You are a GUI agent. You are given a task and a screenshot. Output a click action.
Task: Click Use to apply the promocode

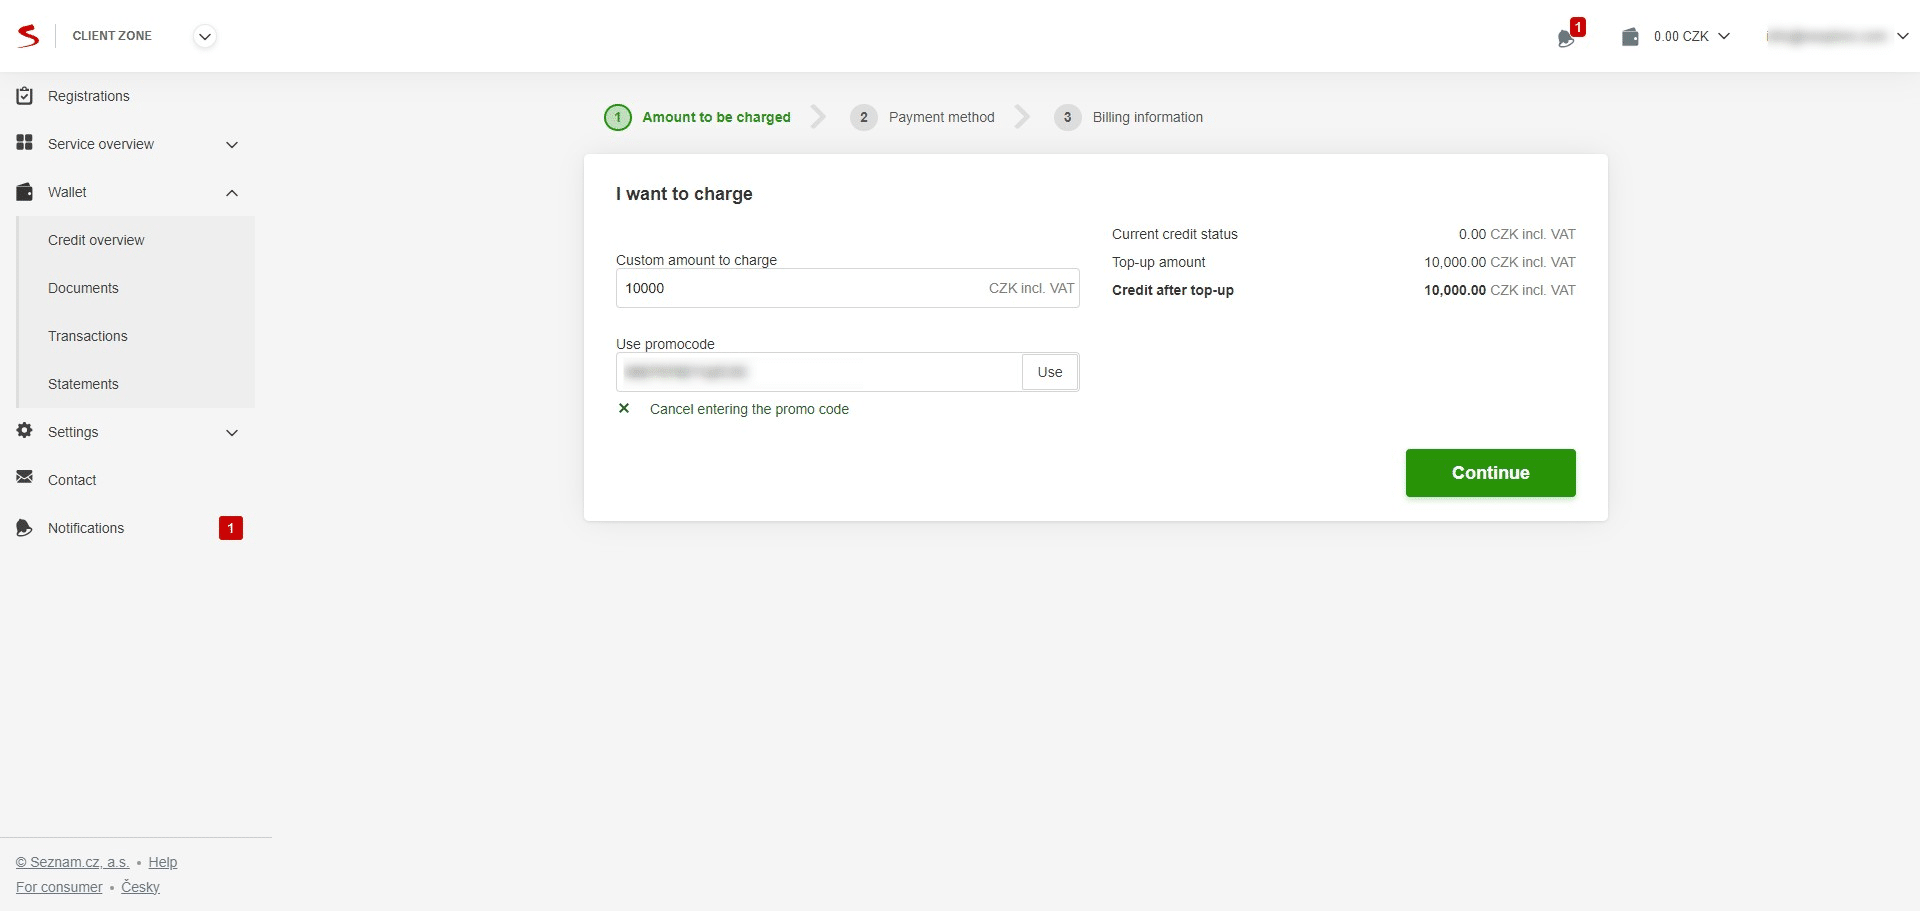point(1049,371)
